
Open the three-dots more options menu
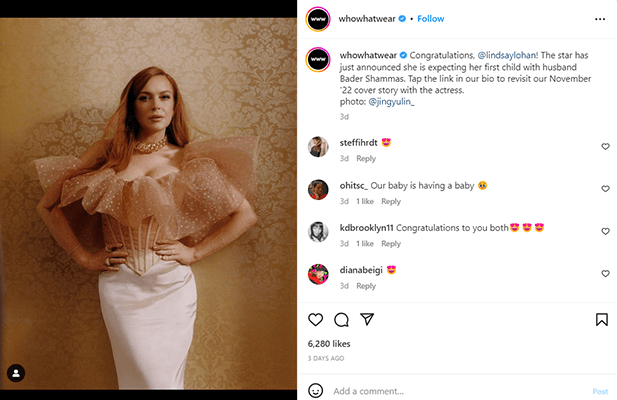600,19
